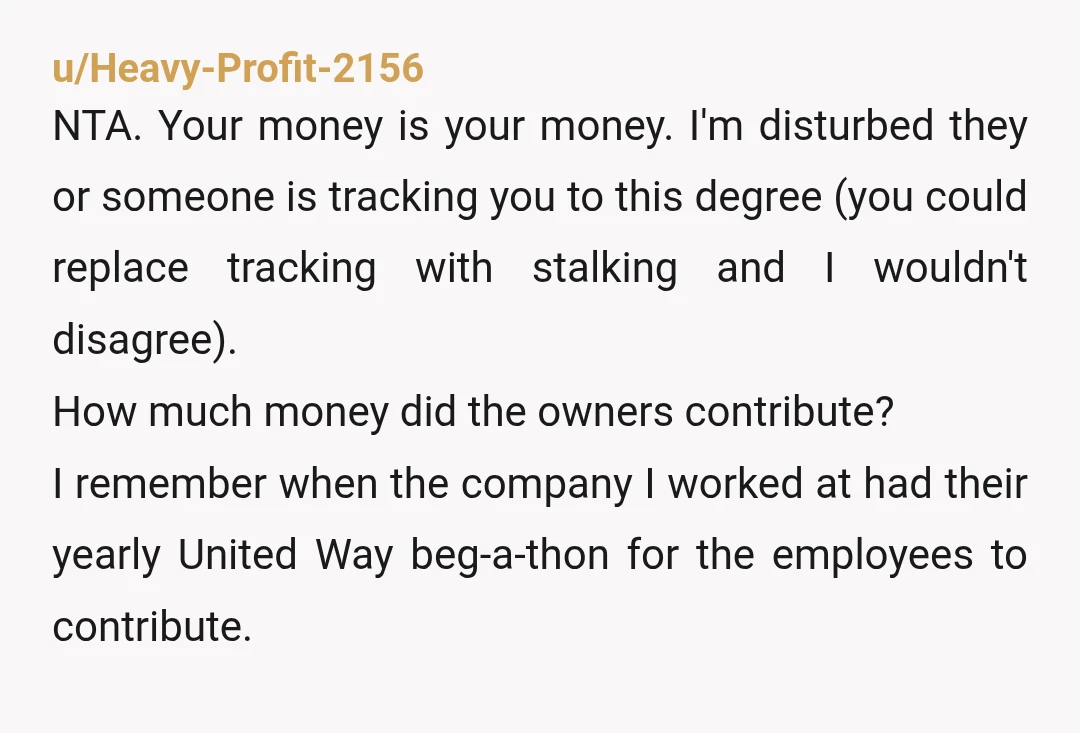Viewport: 1080px width, 733px height.
Task: Click the word "replace" in third line
Action: [x=121, y=271]
